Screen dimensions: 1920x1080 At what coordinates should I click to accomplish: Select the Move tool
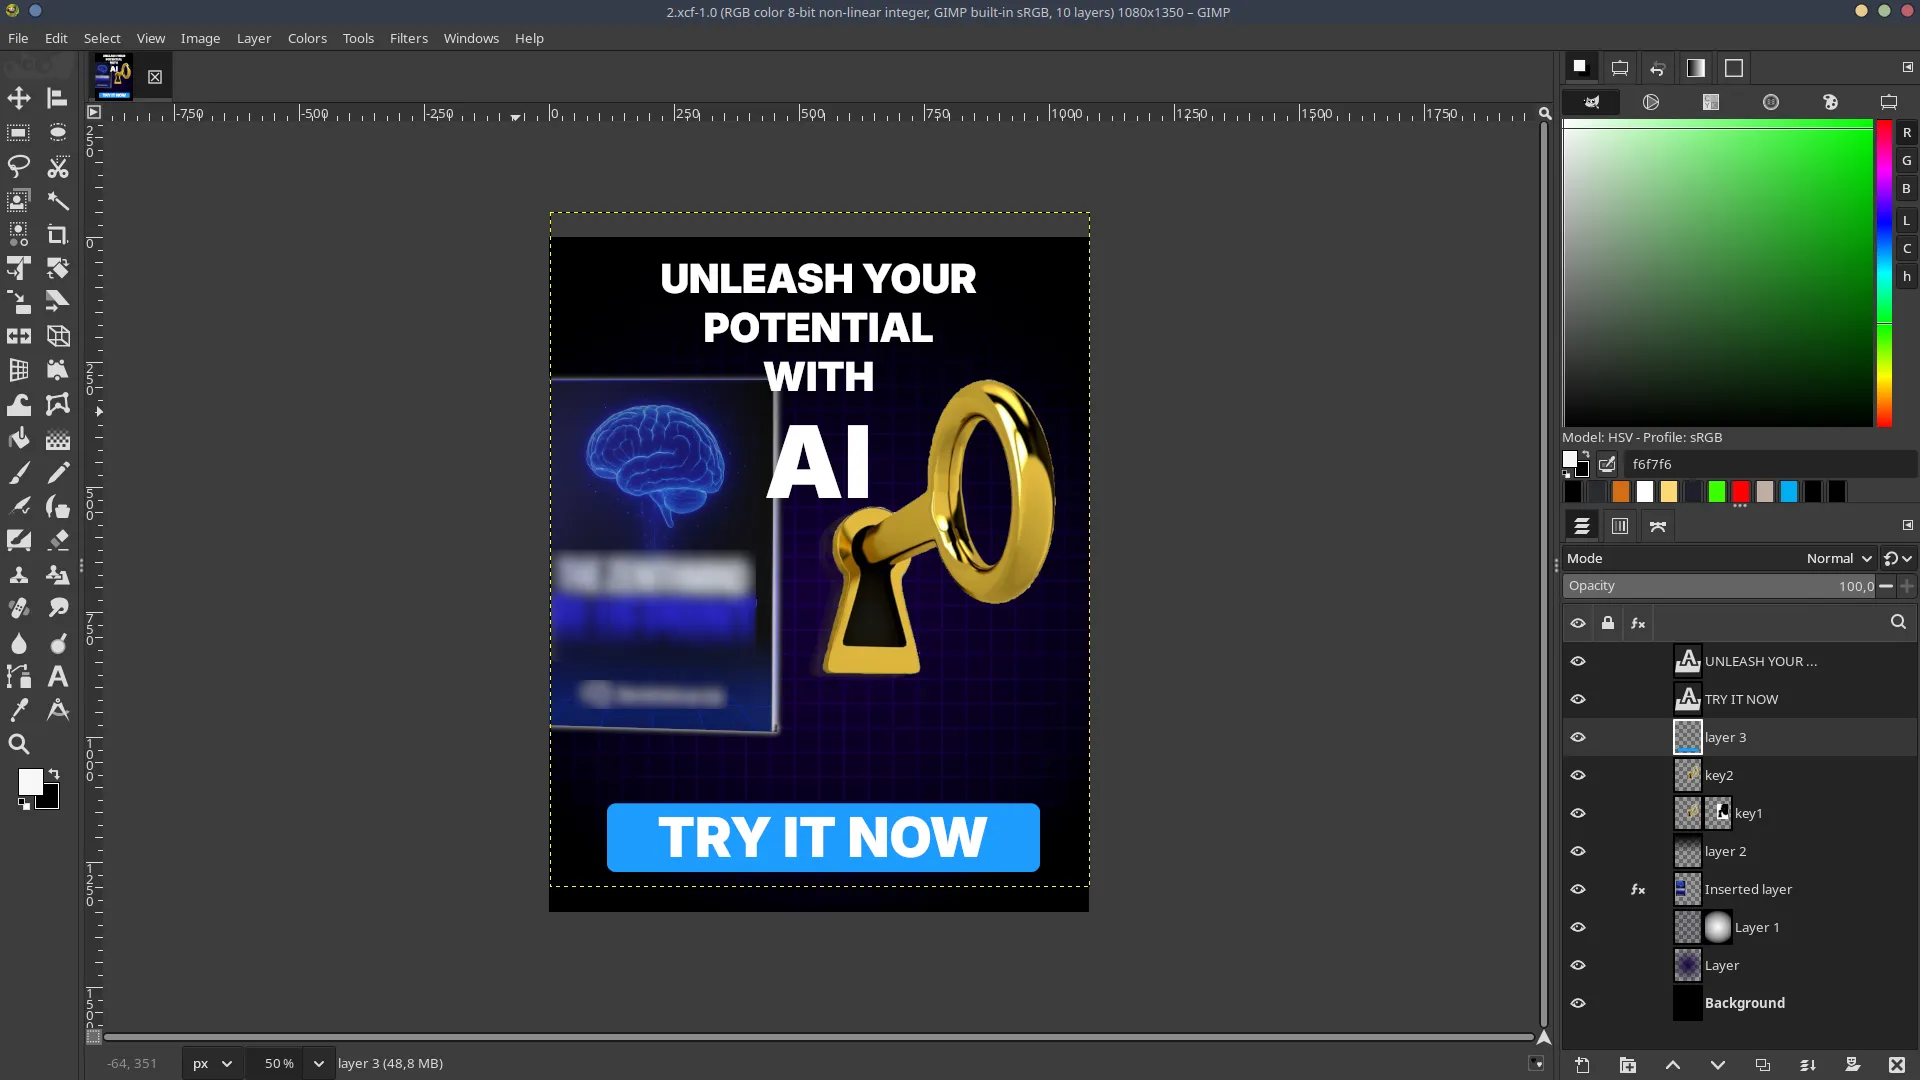pos(19,98)
